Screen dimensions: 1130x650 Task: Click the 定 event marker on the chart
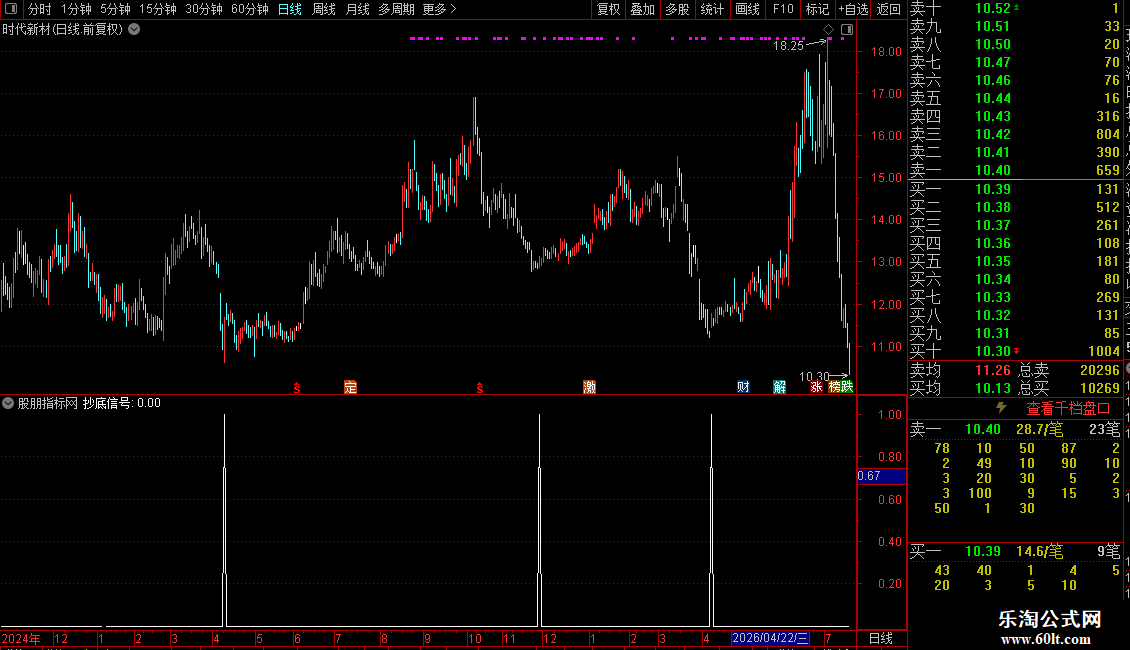coord(350,387)
